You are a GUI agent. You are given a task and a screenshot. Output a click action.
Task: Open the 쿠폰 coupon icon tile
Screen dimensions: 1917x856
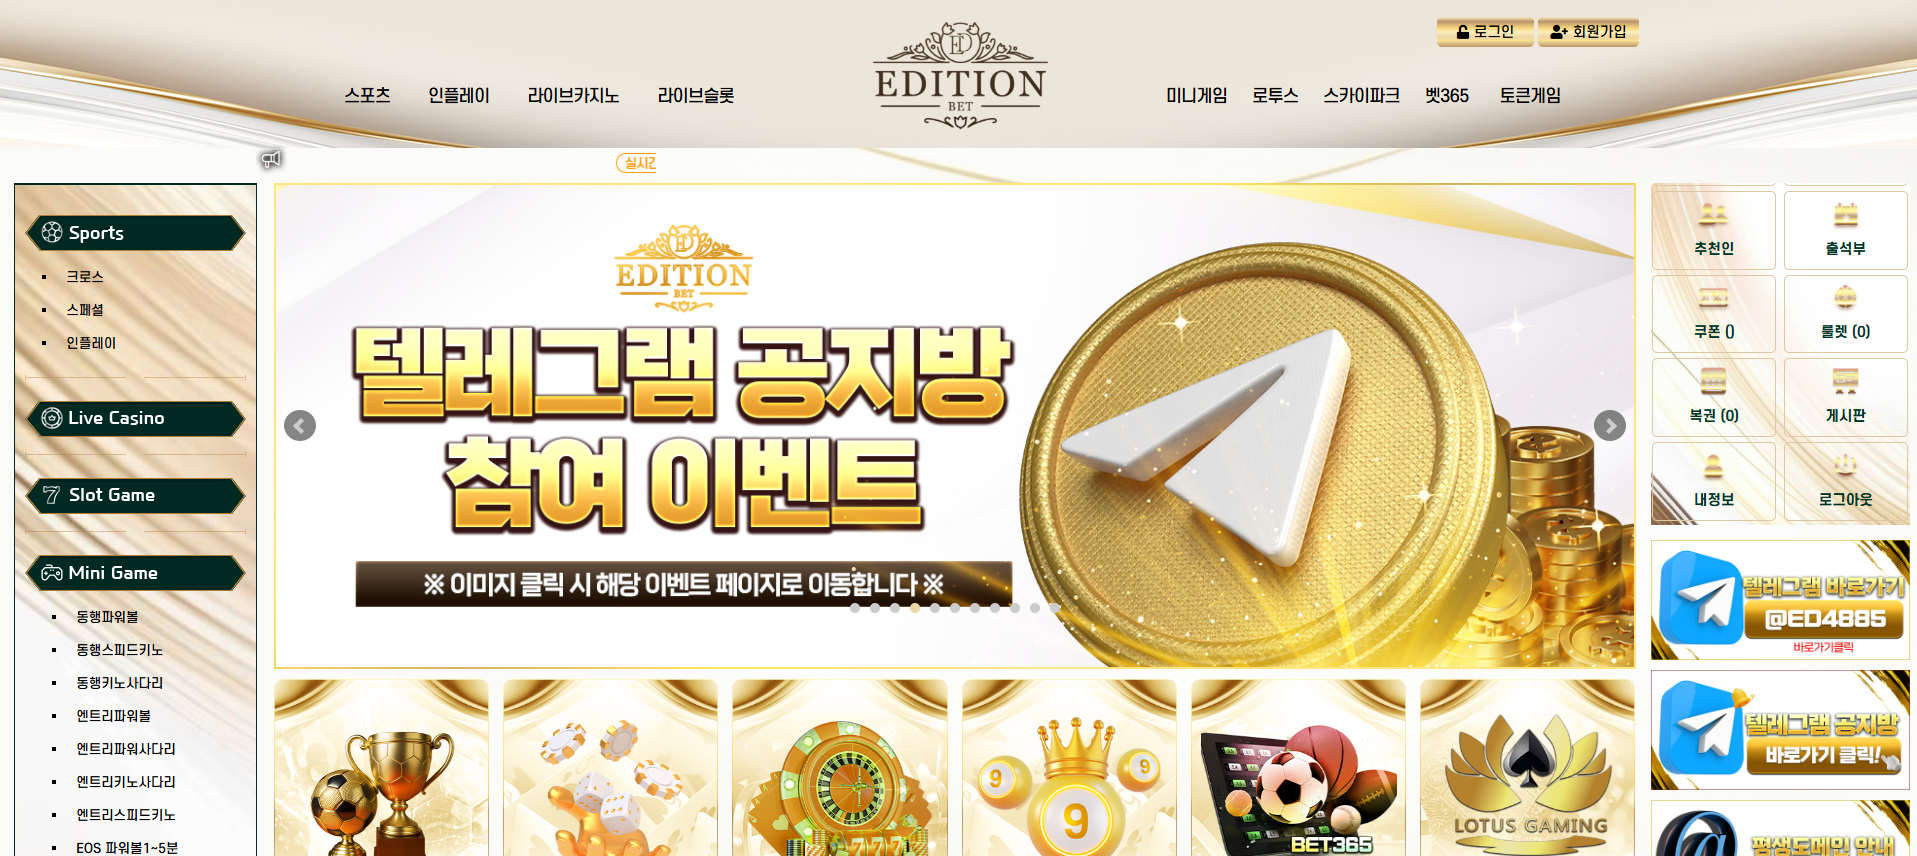pos(1713,313)
